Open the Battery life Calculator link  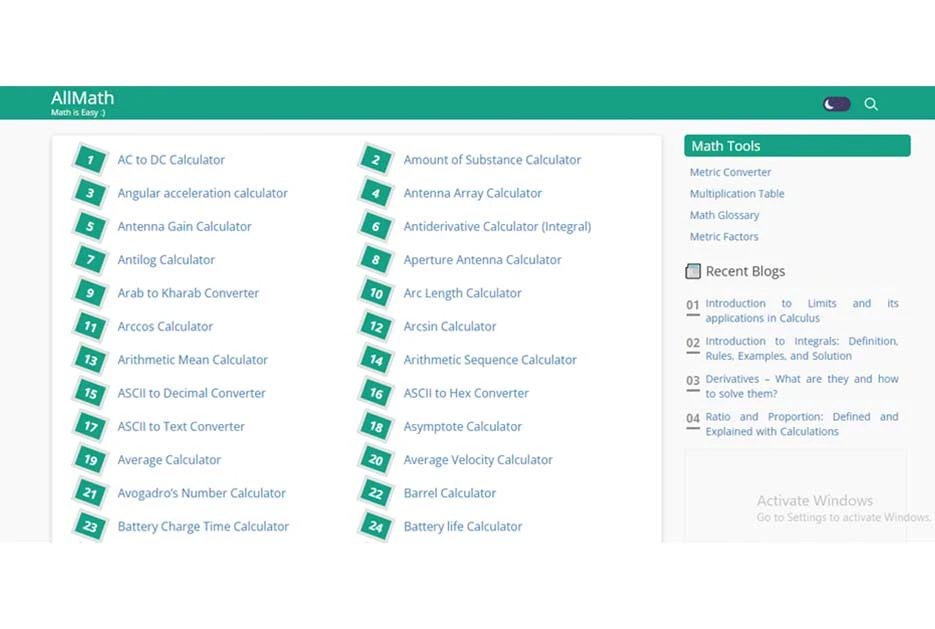coord(463,527)
